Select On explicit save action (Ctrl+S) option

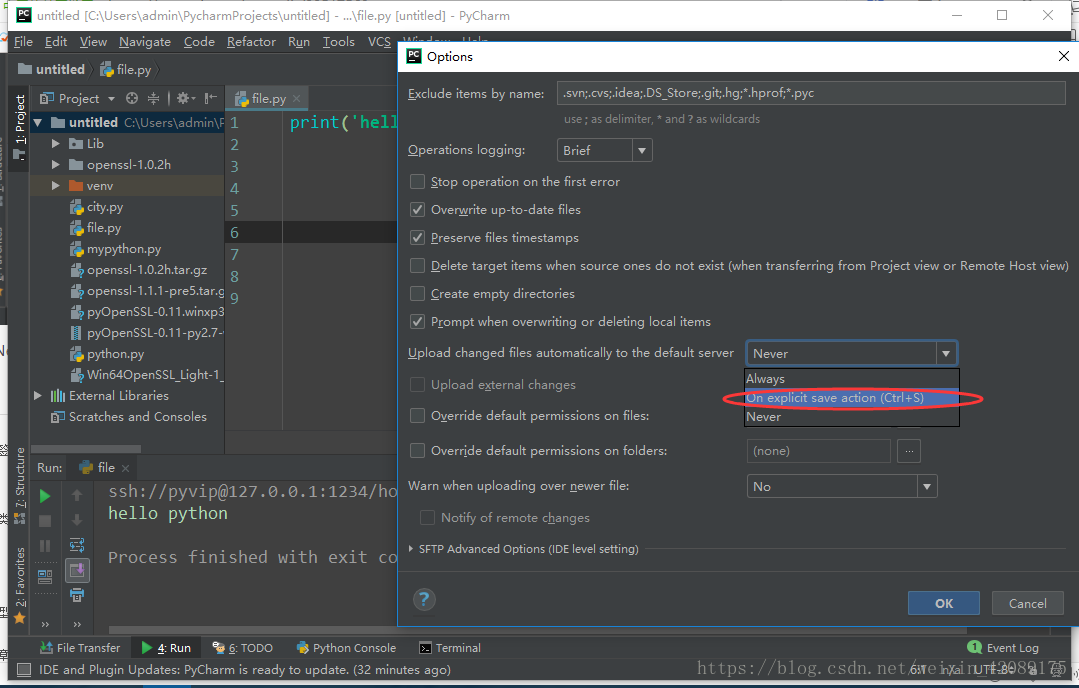[x=835, y=398]
